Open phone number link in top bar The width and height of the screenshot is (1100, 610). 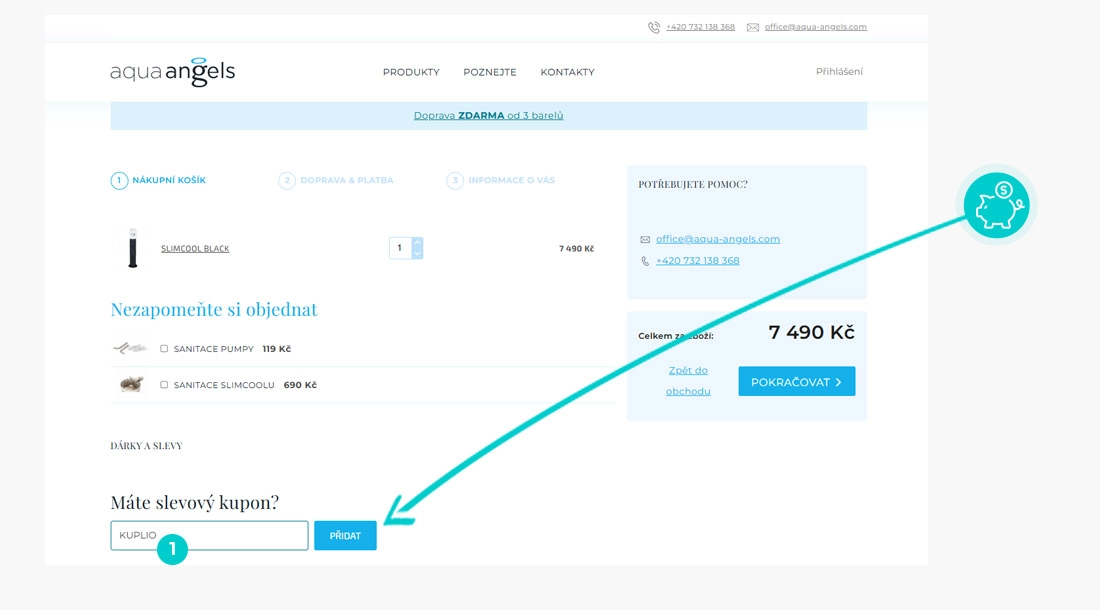[x=700, y=27]
